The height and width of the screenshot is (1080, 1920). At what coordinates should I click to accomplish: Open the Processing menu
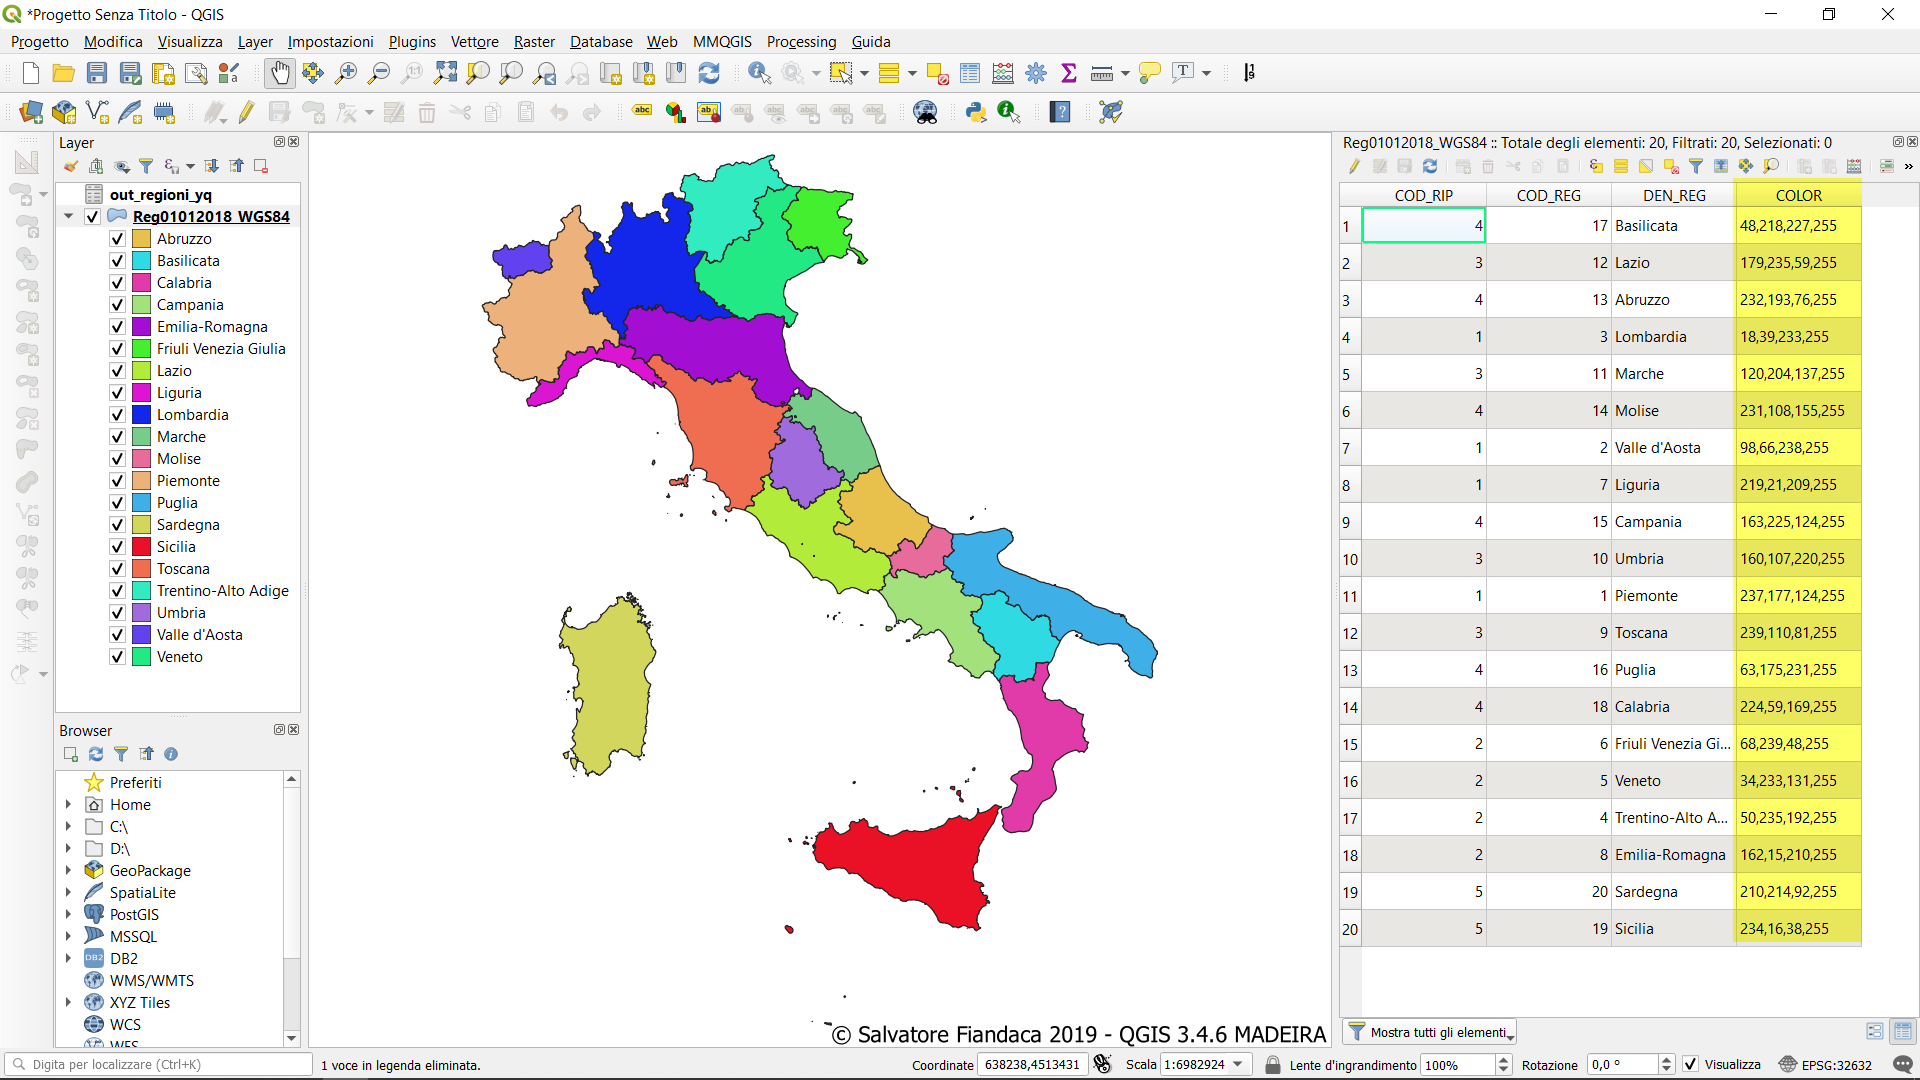[800, 42]
